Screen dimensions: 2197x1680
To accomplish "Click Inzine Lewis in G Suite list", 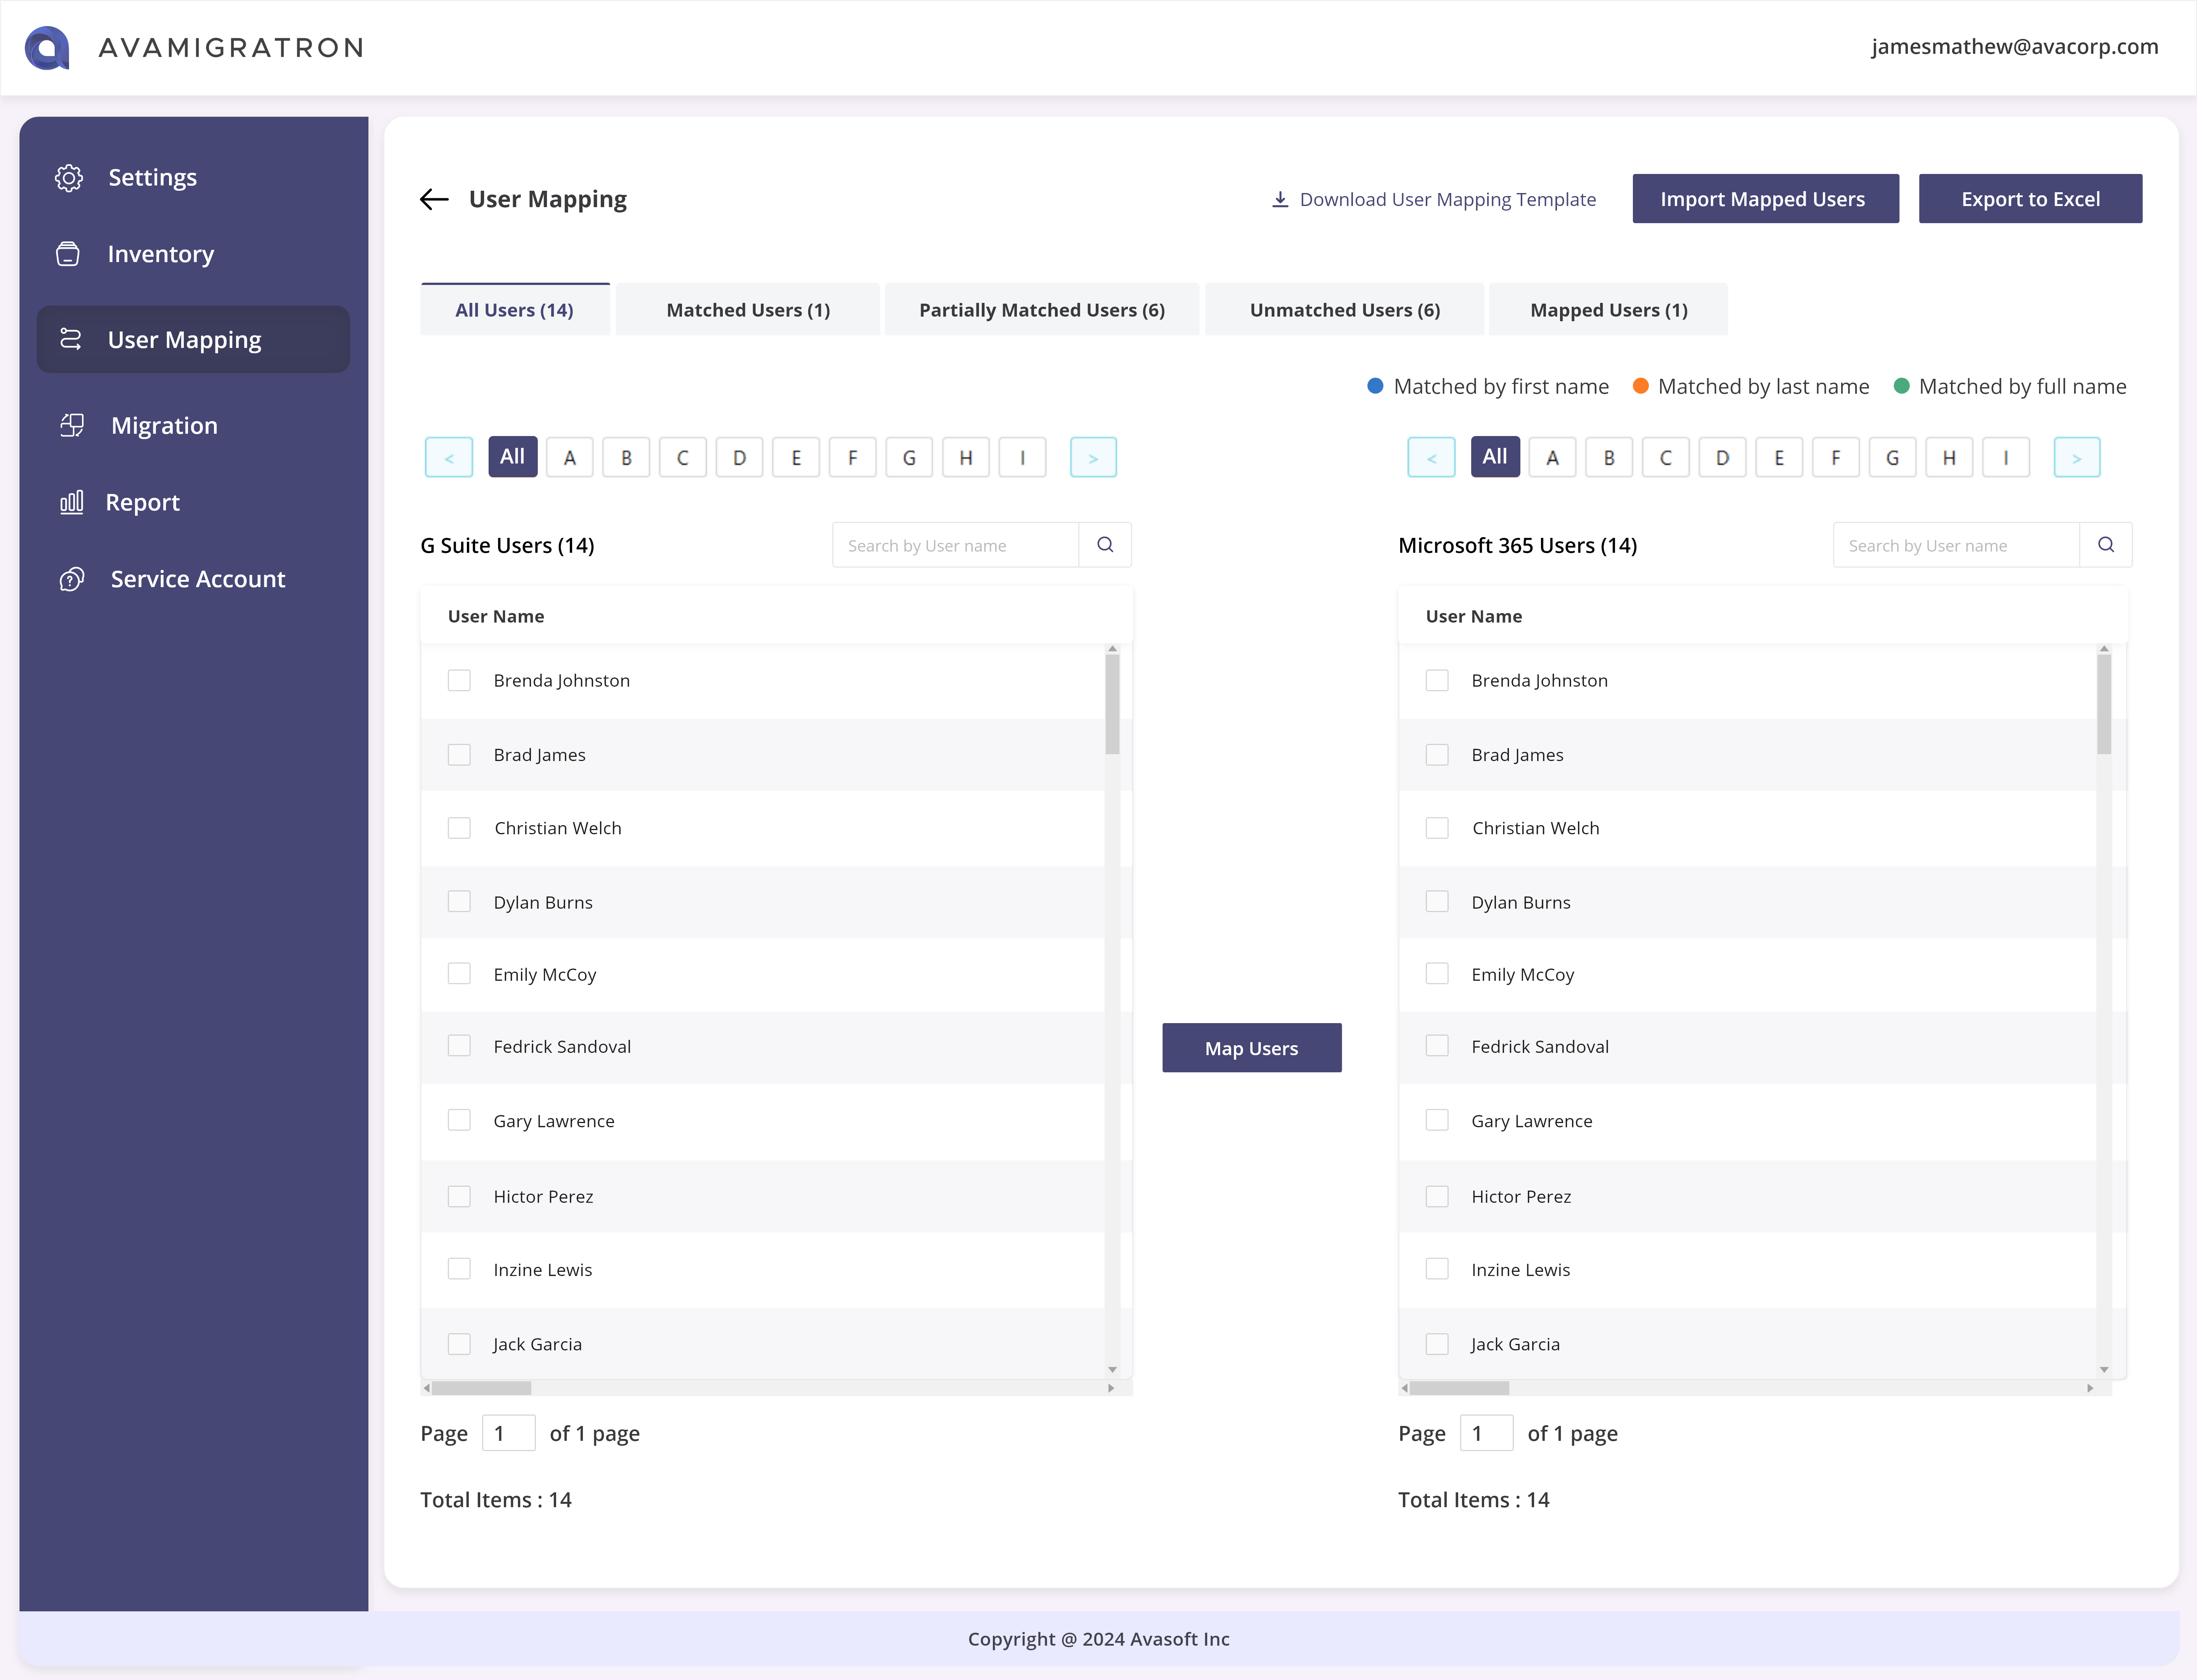I will coord(543,1270).
